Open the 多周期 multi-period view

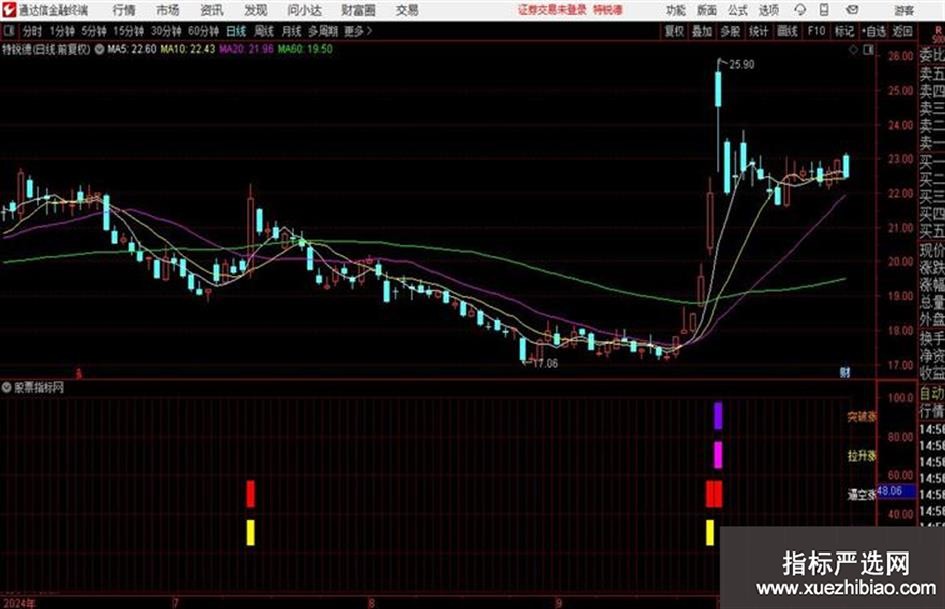pyautogui.click(x=323, y=31)
